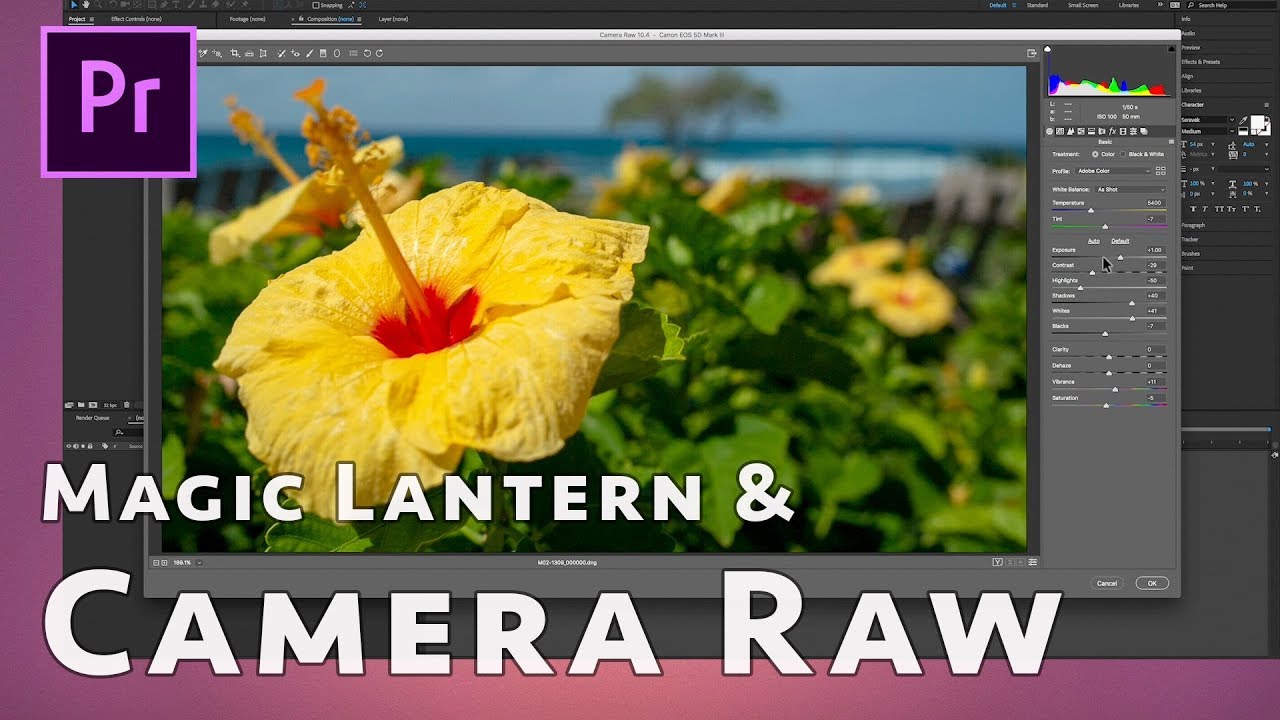Open the profile browser grid icon
This screenshot has height=720, width=1280.
pyautogui.click(x=1161, y=171)
